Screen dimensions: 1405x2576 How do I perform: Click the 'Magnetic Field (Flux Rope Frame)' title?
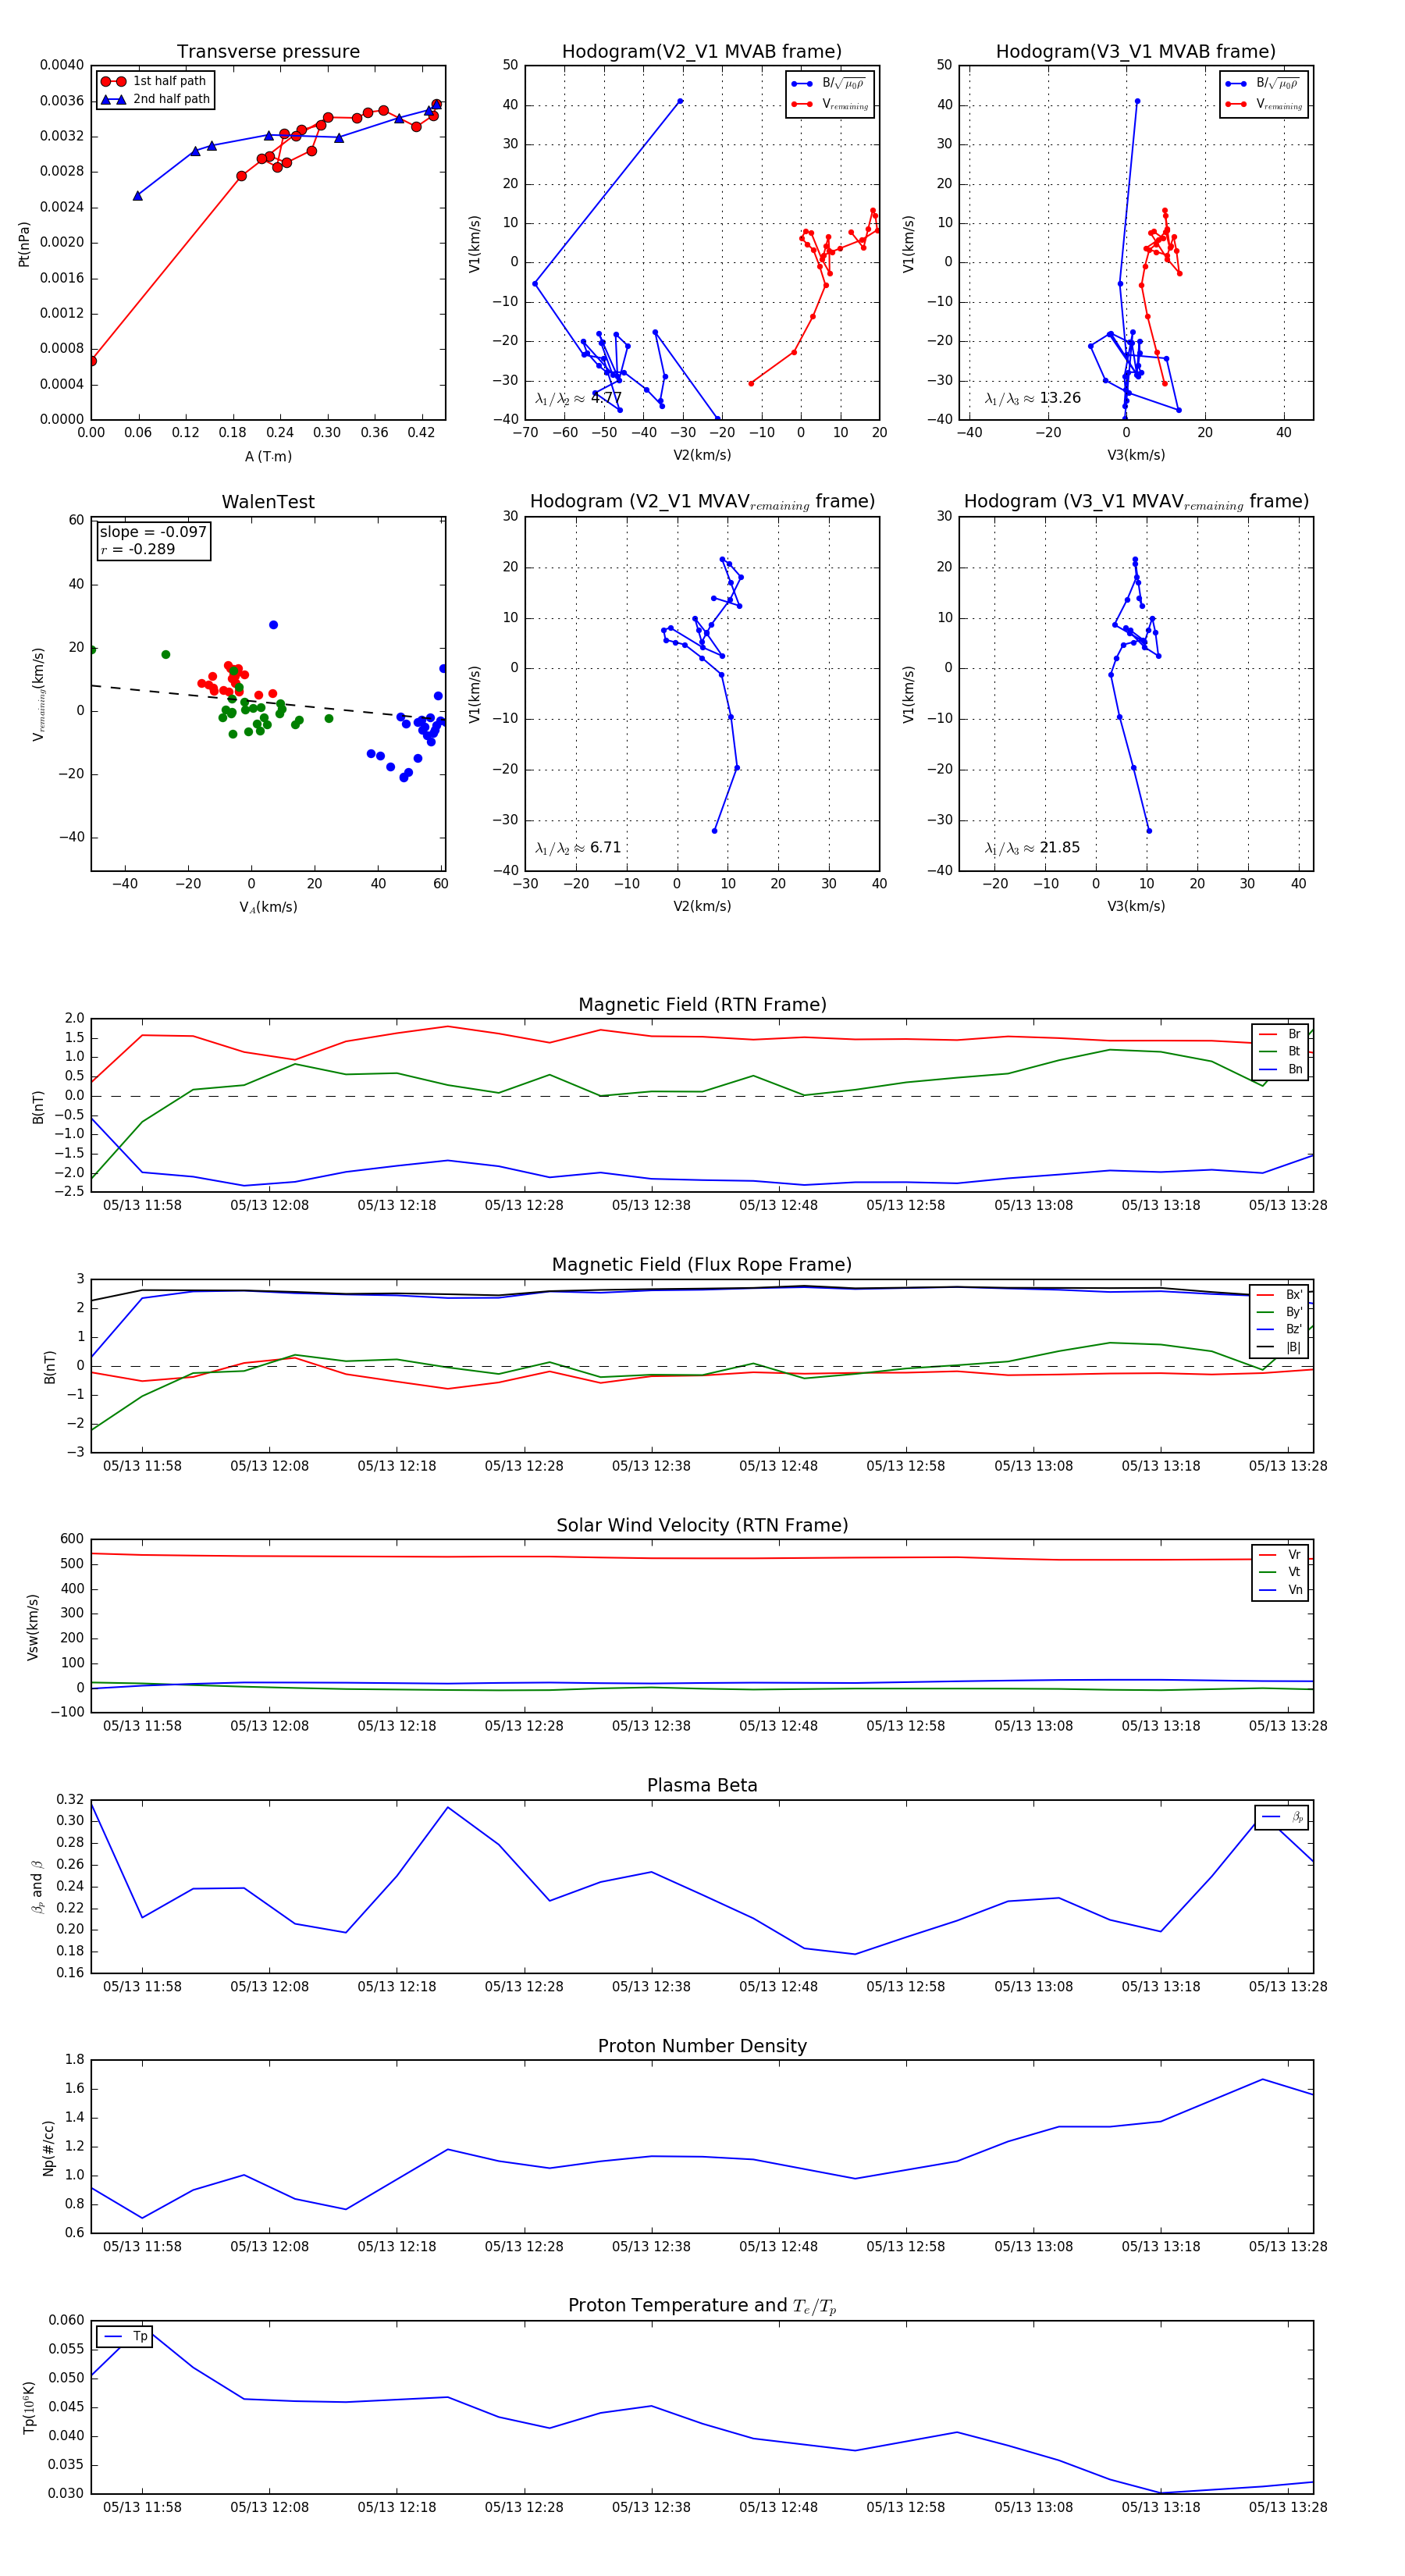coord(702,1265)
